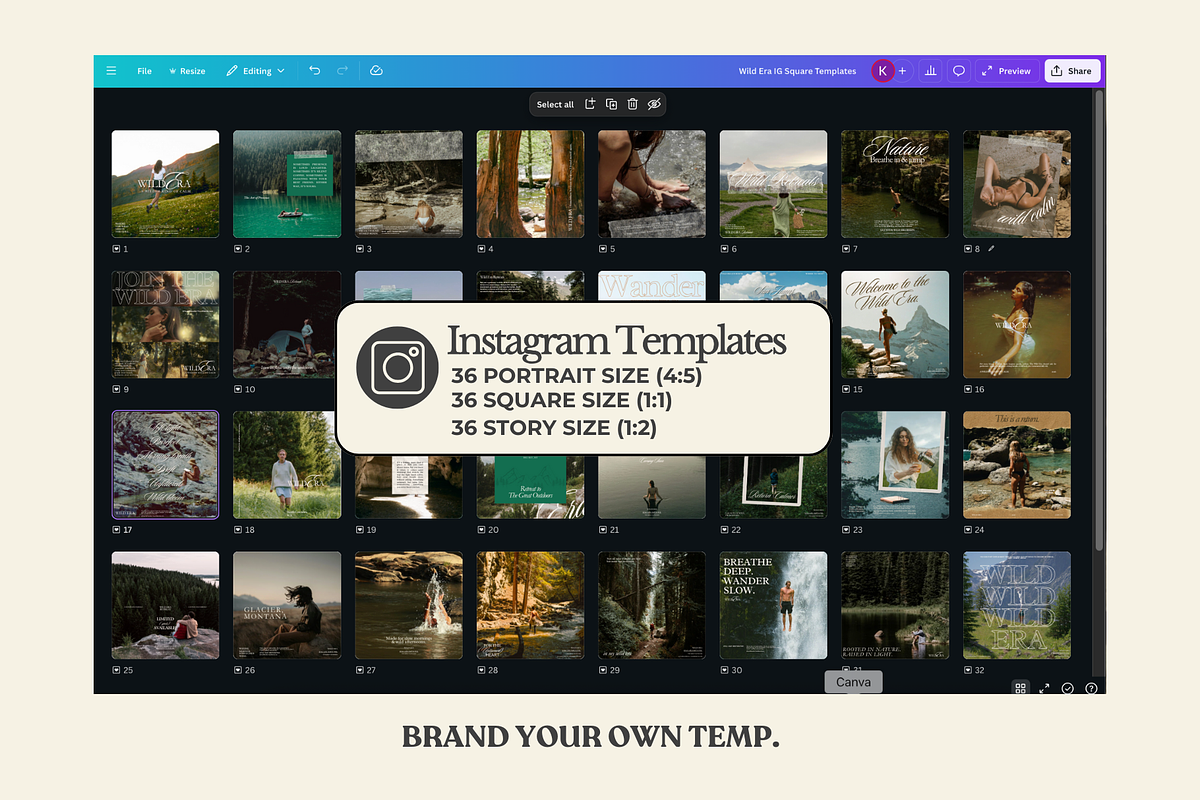The width and height of the screenshot is (1200, 800).
Task: Click the Redo arrow
Action: coord(343,71)
